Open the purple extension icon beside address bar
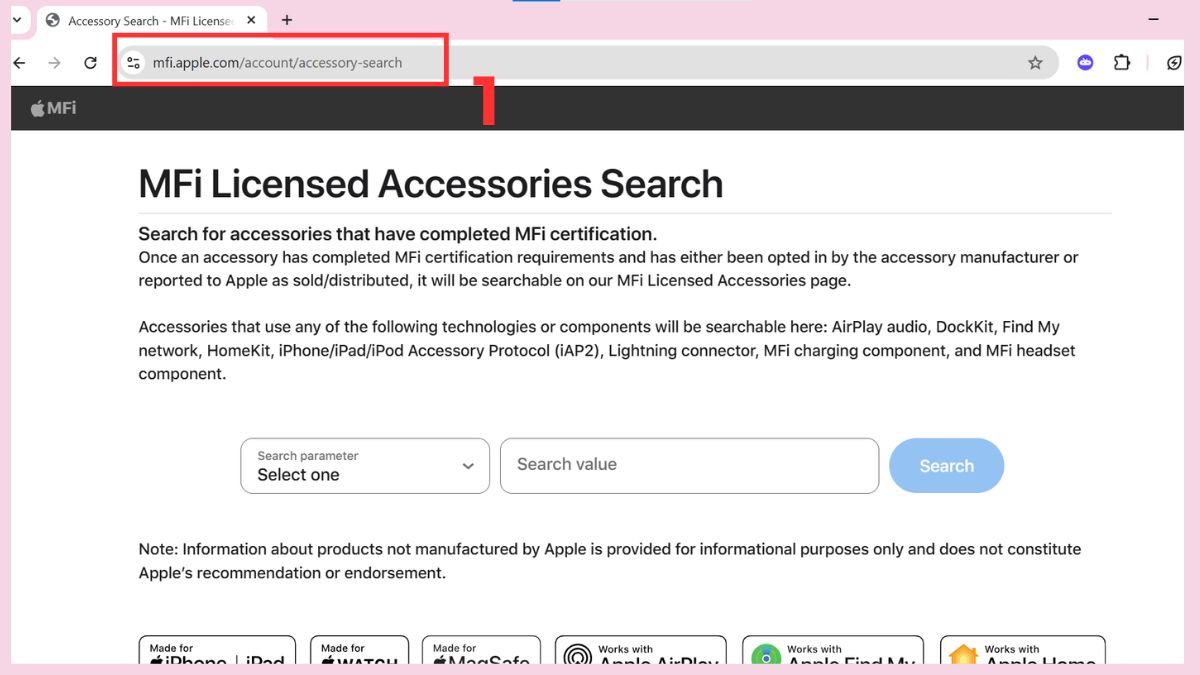The height and width of the screenshot is (675, 1200). point(1084,62)
